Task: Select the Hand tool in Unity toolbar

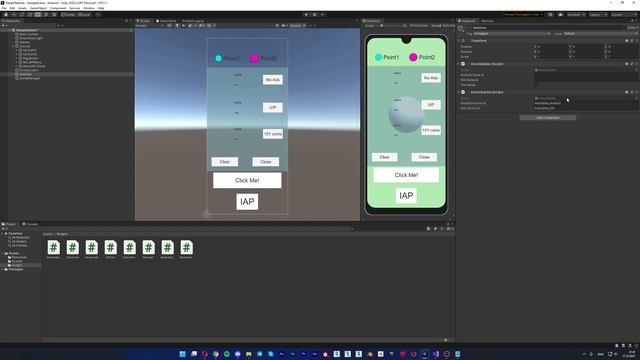Action: 6,15
